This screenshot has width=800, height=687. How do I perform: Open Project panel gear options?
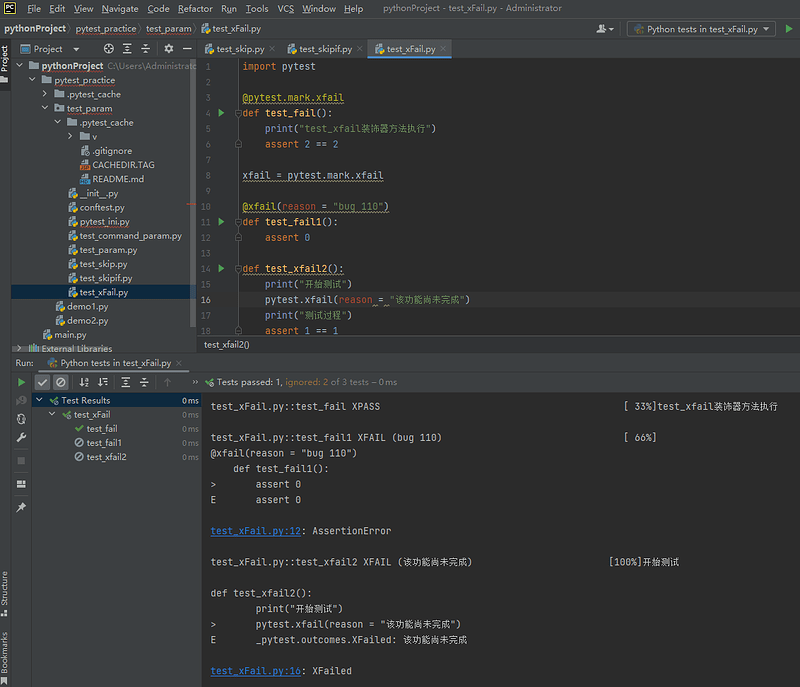coord(169,49)
